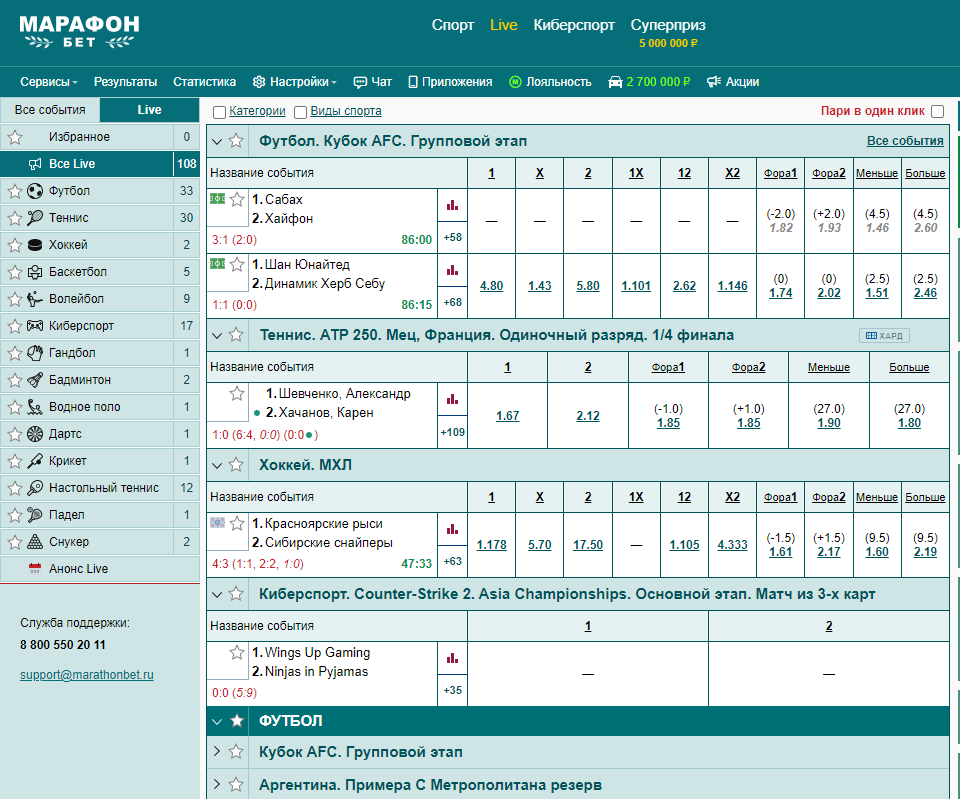The height and width of the screenshot is (799, 960).
Task: Switch to the Спорт tab
Action: click(x=452, y=25)
